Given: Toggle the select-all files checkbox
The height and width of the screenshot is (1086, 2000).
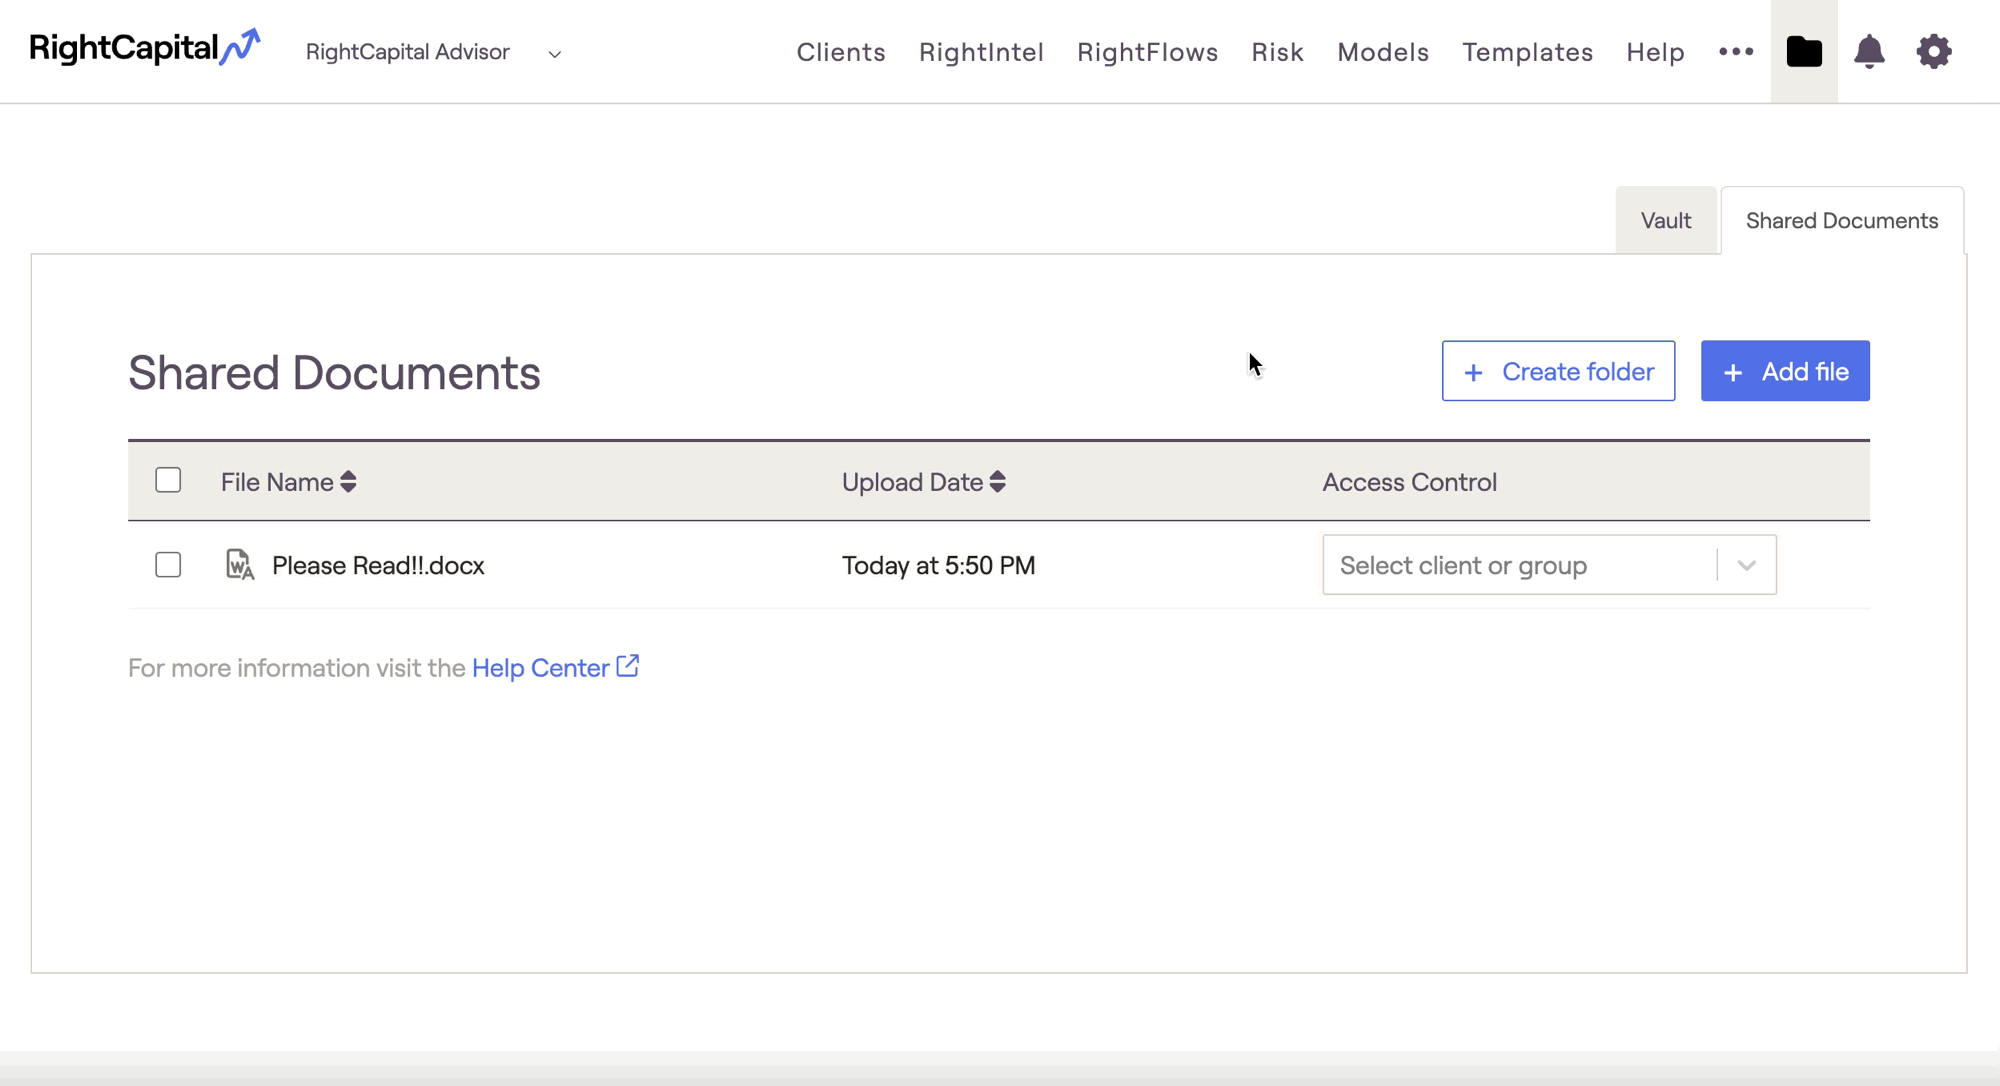Looking at the screenshot, I should point(168,480).
